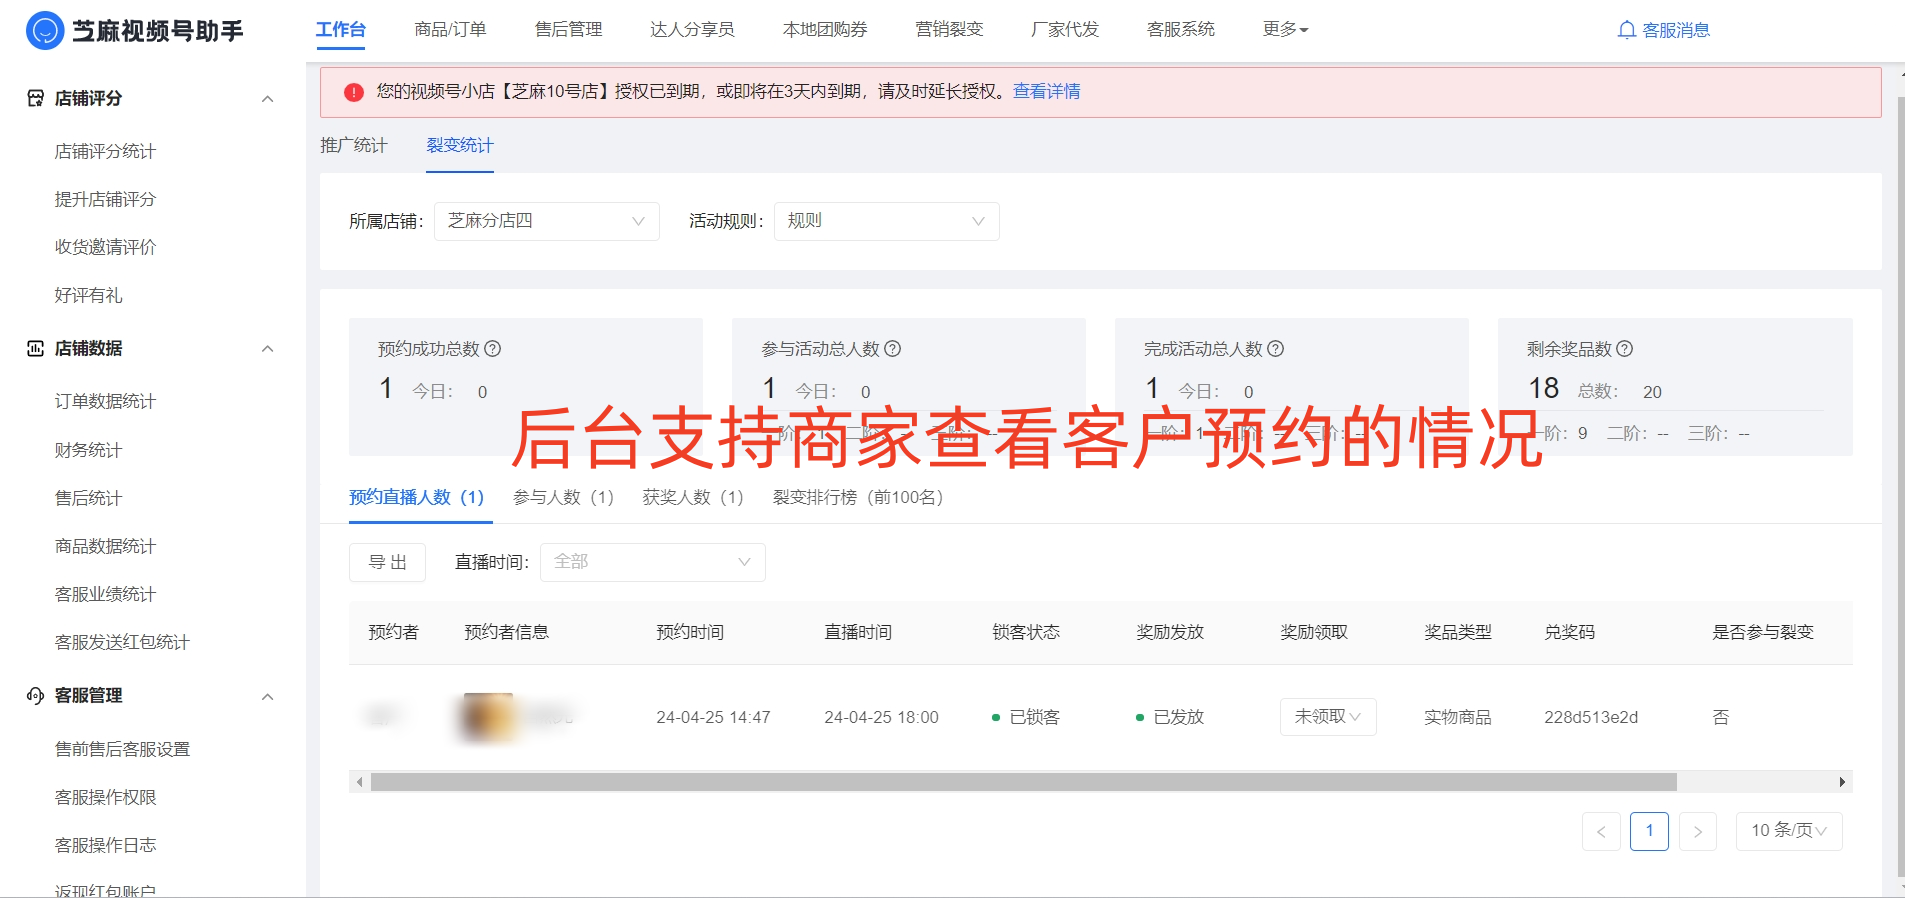Click the page vertical scrollbar
This screenshot has height=898, width=1905.
[x=1900, y=485]
